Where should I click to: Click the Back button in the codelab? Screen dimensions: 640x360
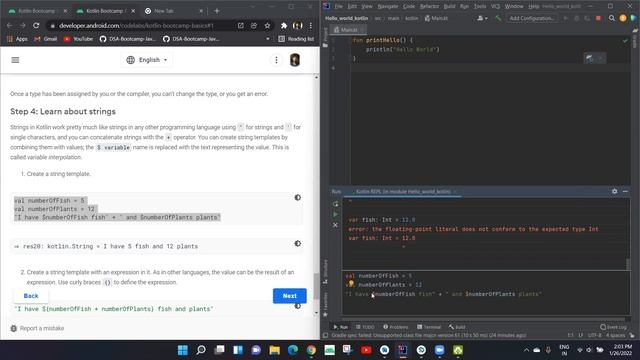(x=31, y=296)
